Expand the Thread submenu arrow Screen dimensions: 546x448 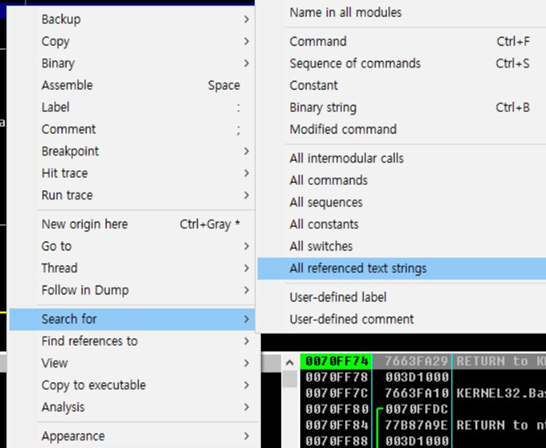pos(246,268)
